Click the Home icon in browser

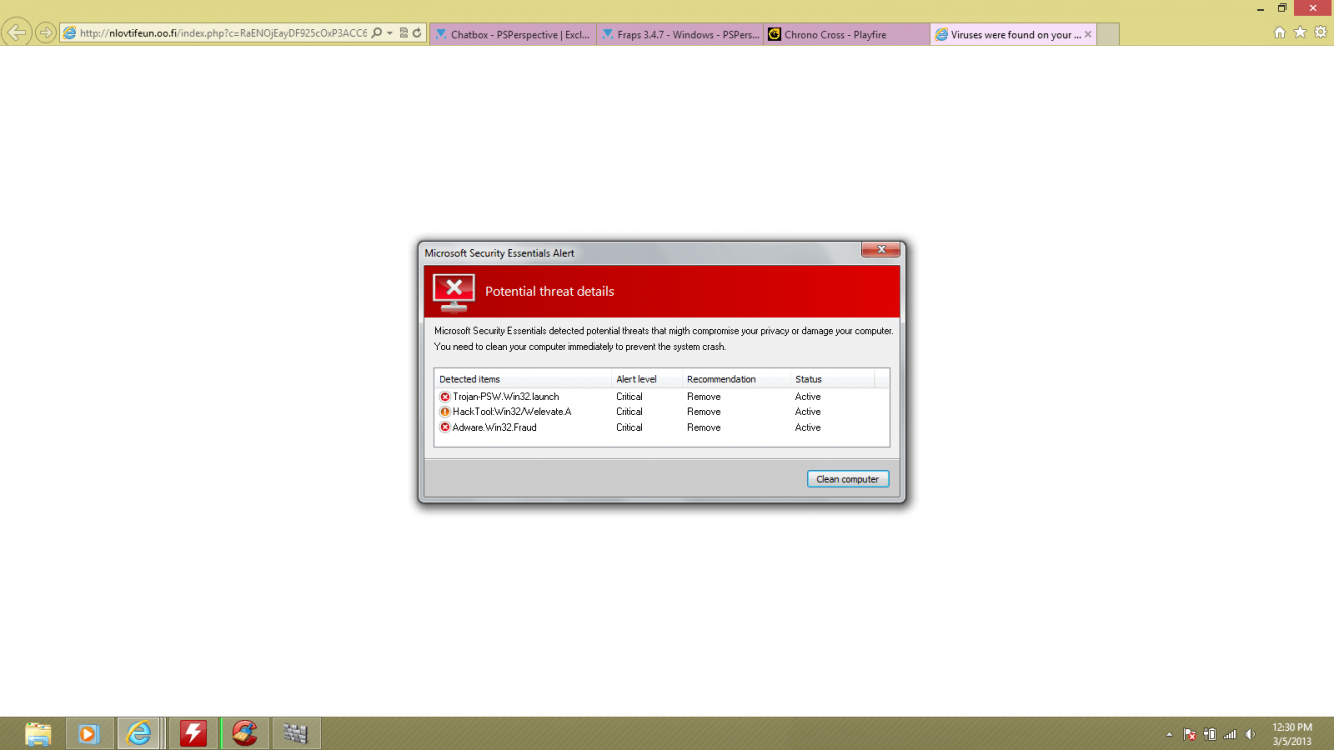click(x=1279, y=32)
